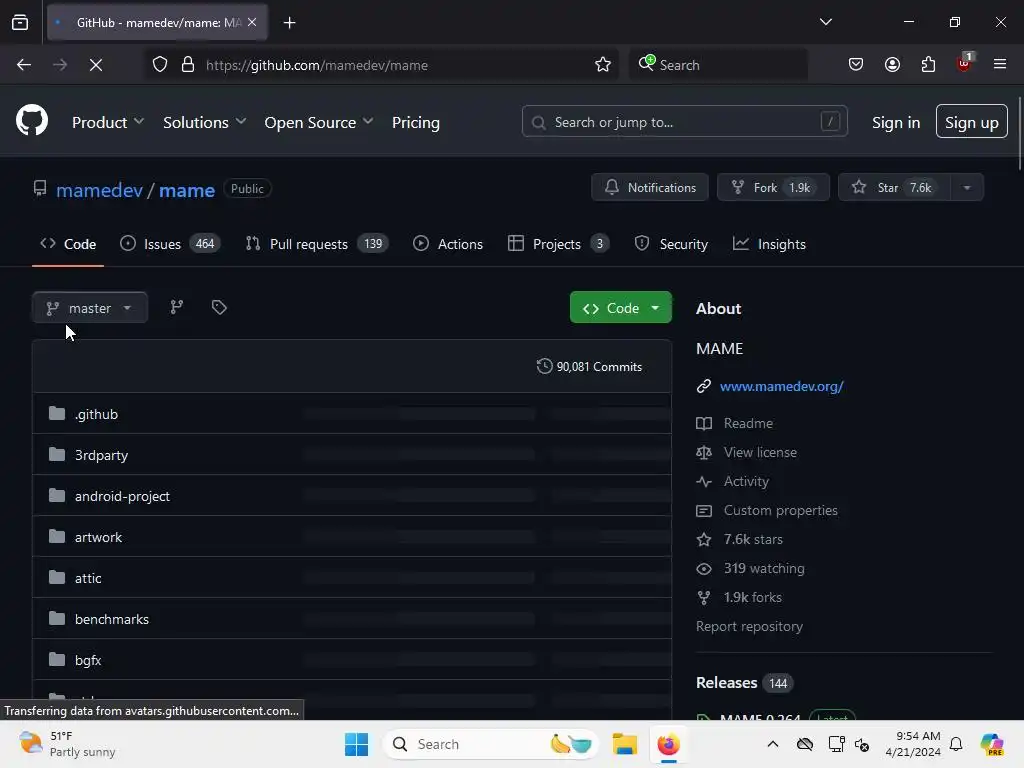Open the Issues tab
This screenshot has height=768, width=1024.
[x=170, y=244]
